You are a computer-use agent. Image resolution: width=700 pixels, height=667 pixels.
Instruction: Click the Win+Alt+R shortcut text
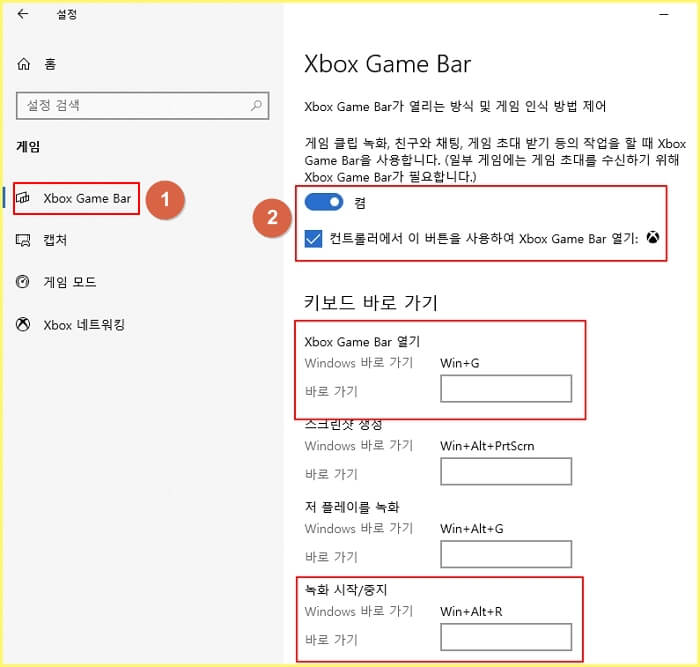pos(471,611)
